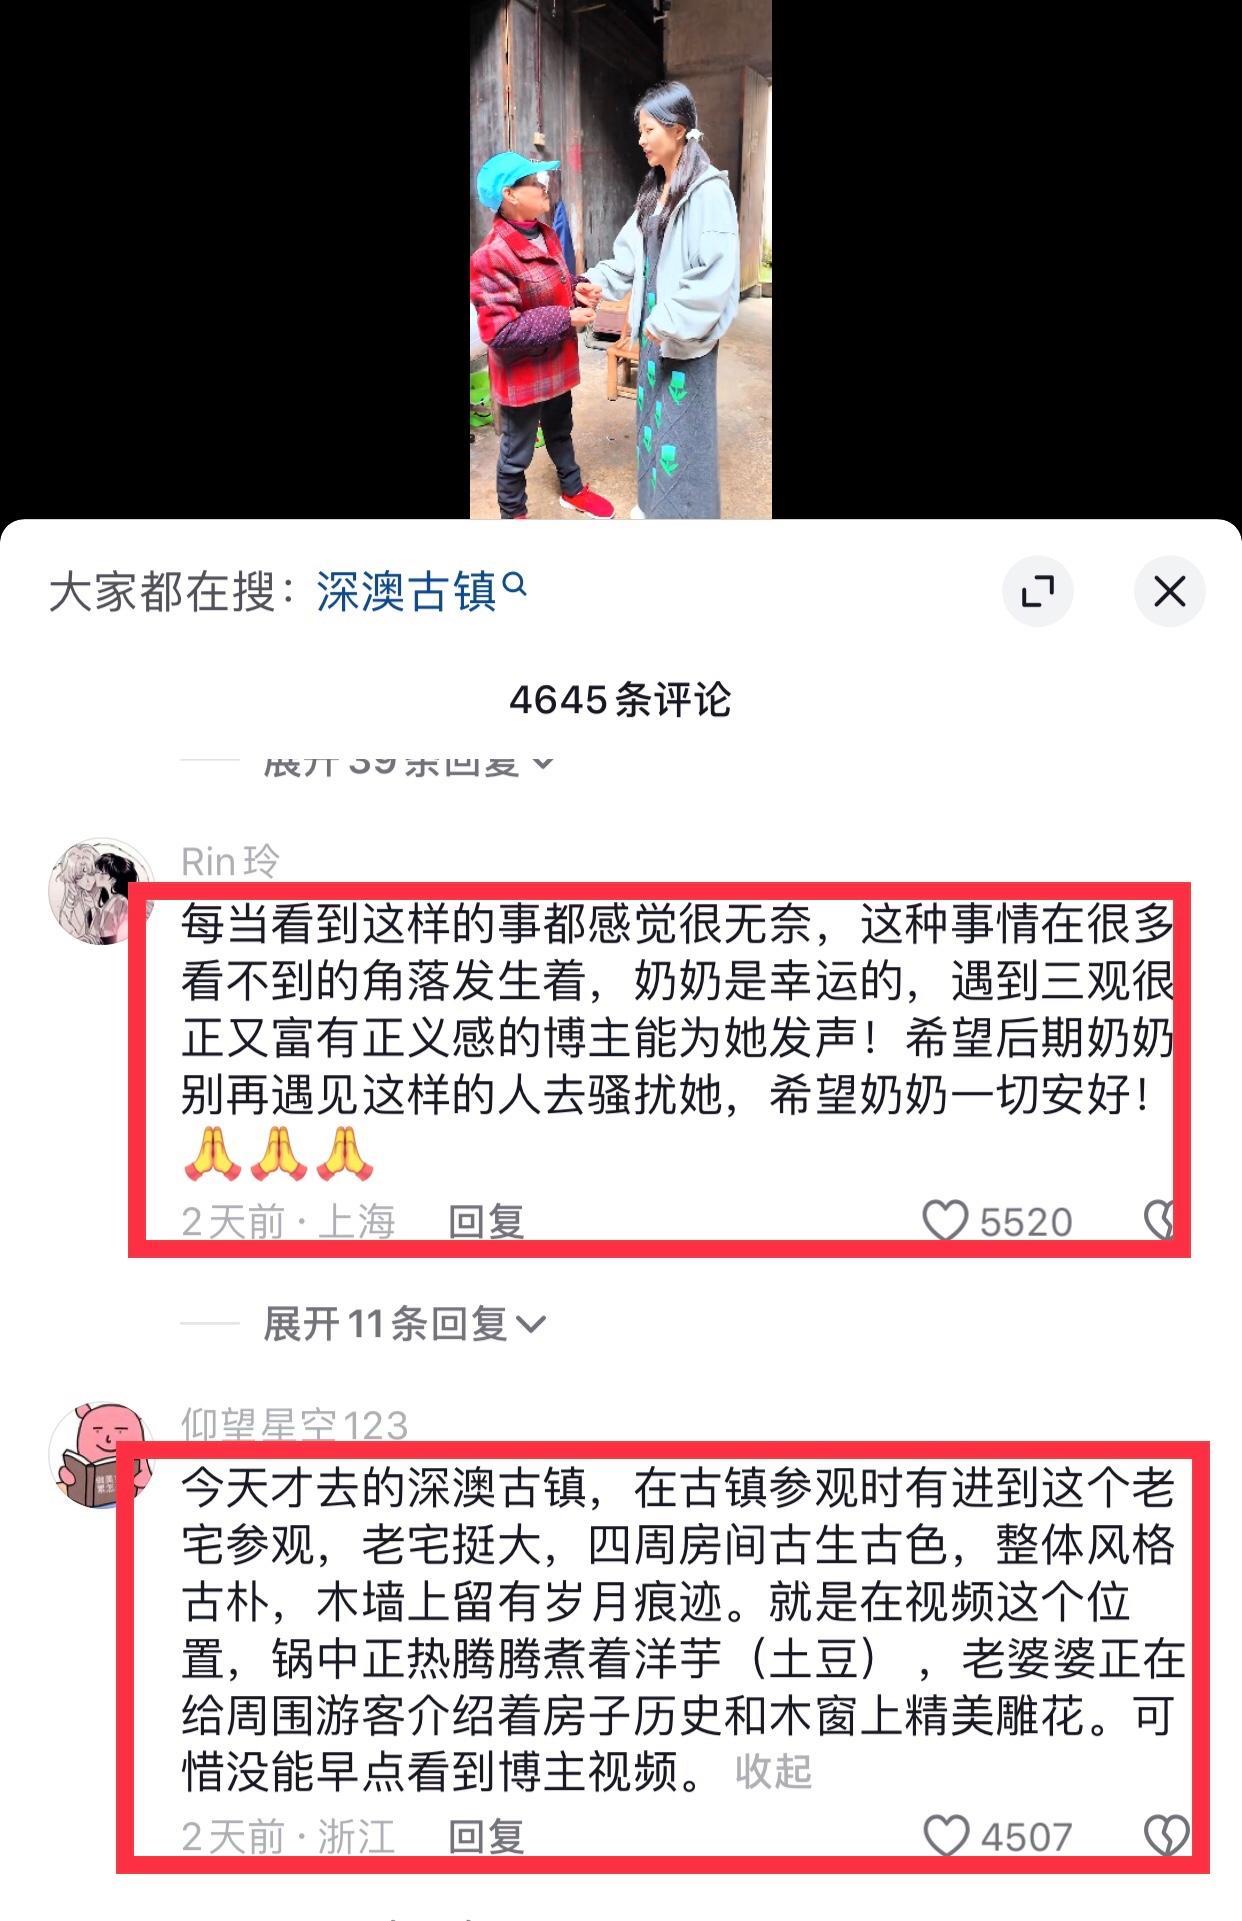Reply to 仰望星空123's comment
Image resolution: width=1242 pixels, height=1921 pixels.
coord(486,1836)
